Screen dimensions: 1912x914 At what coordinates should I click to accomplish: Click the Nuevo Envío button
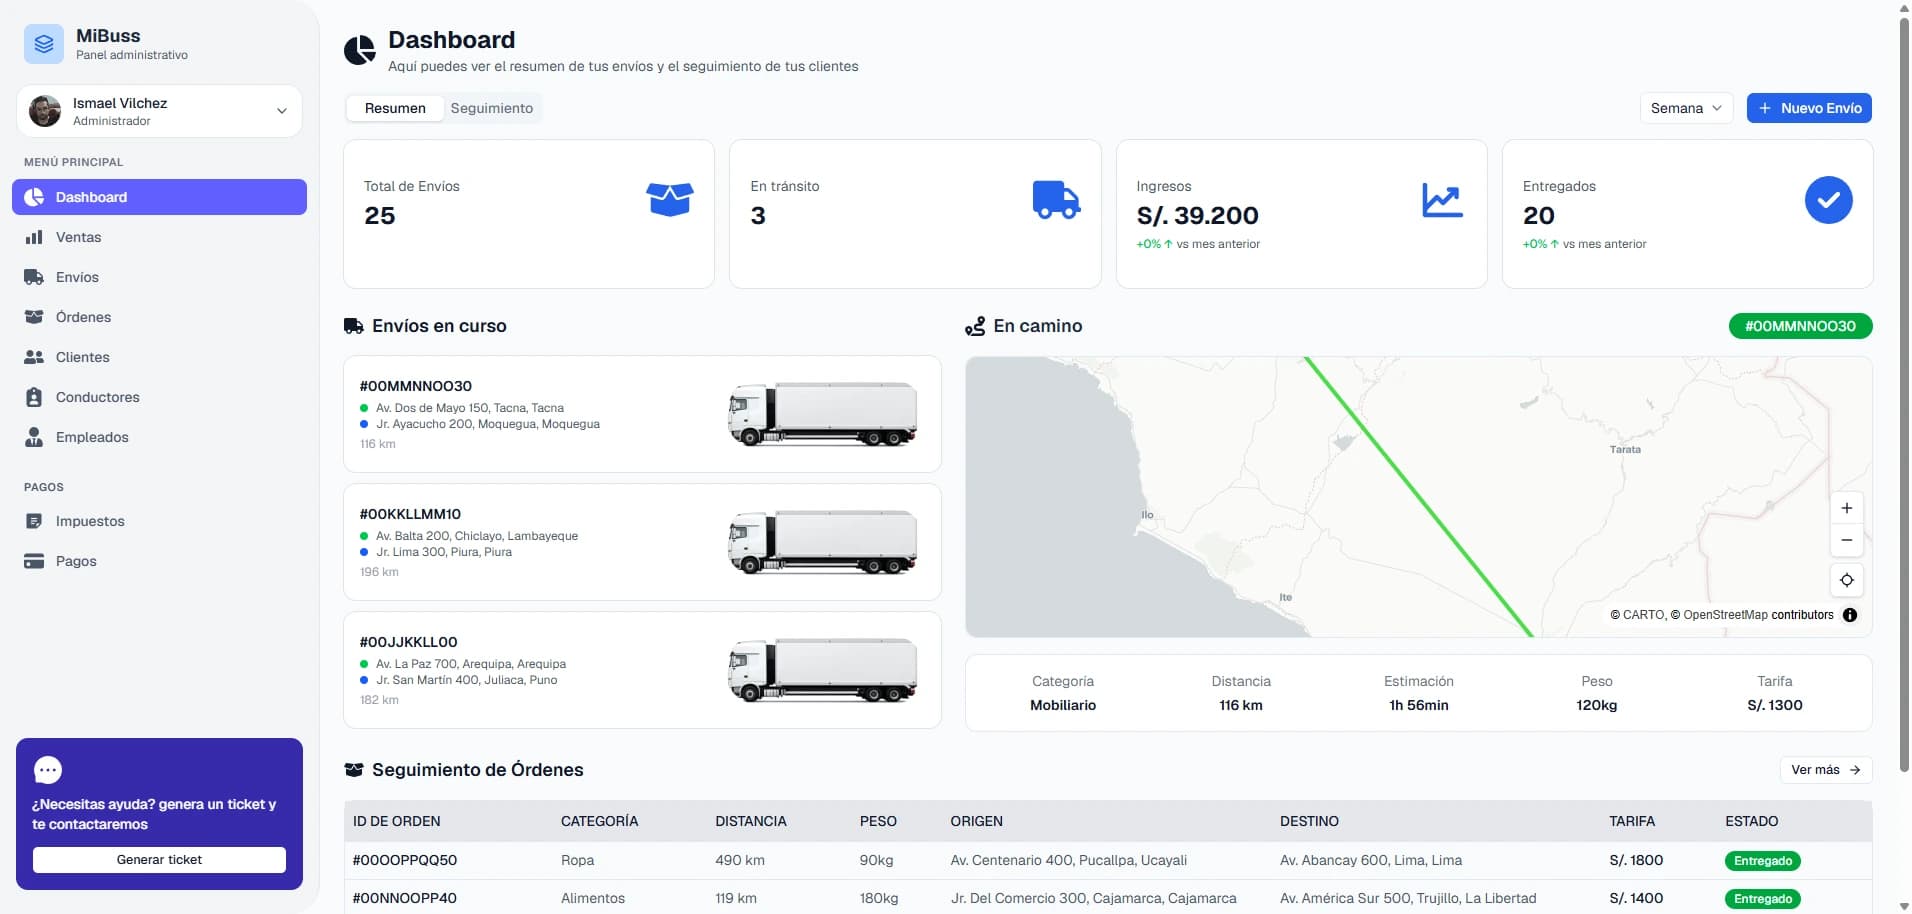click(1809, 108)
